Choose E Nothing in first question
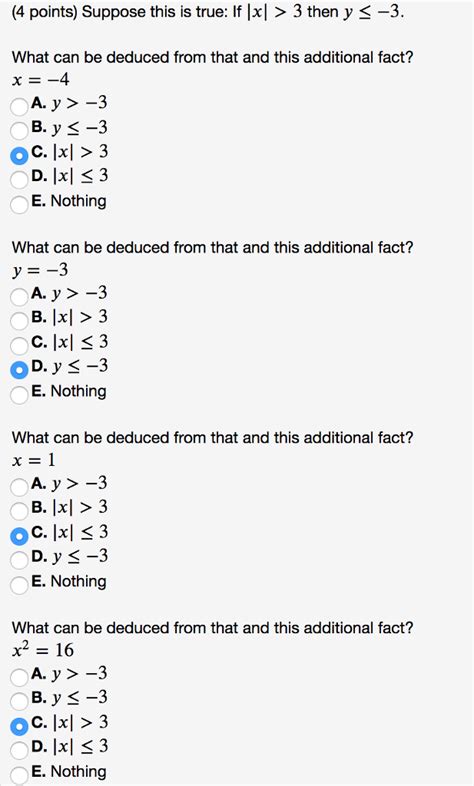Screen dimensions: 474x786 19,205
